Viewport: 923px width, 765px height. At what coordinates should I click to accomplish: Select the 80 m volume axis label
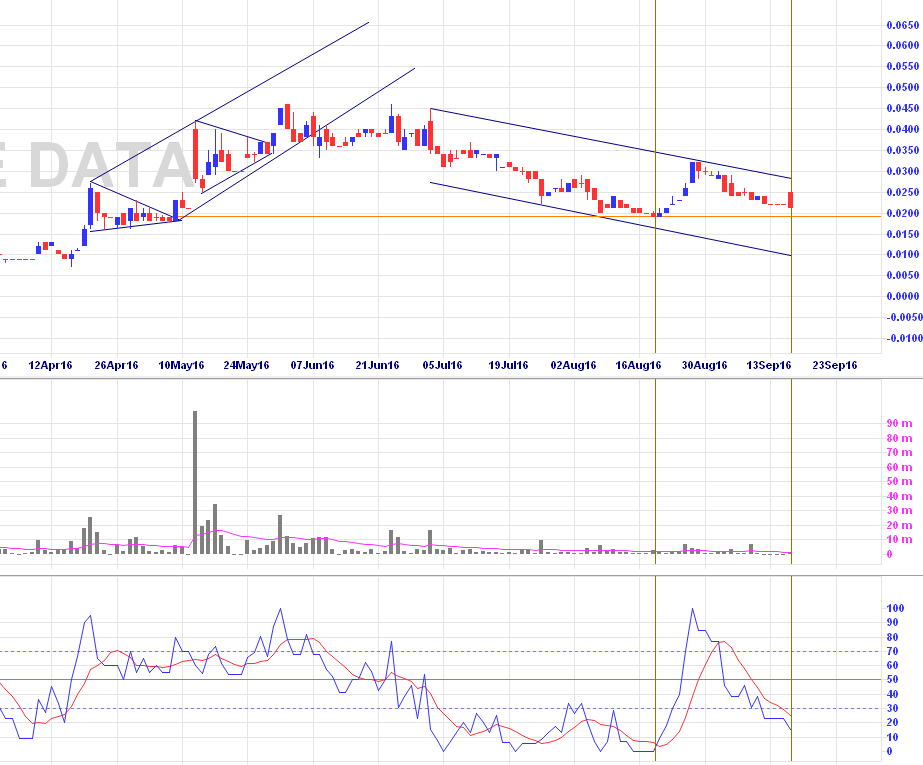(x=899, y=438)
